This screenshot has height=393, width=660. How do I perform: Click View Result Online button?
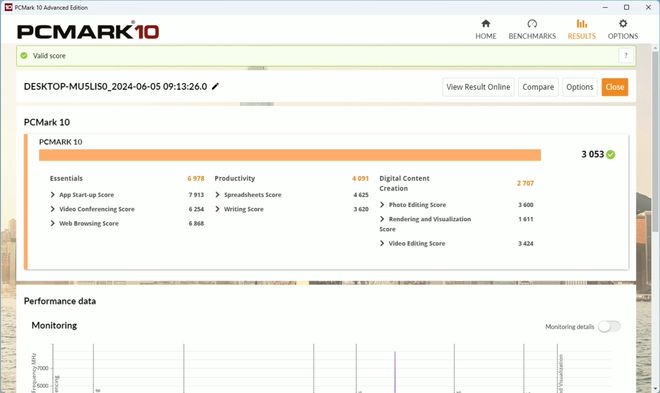[478, 87]
